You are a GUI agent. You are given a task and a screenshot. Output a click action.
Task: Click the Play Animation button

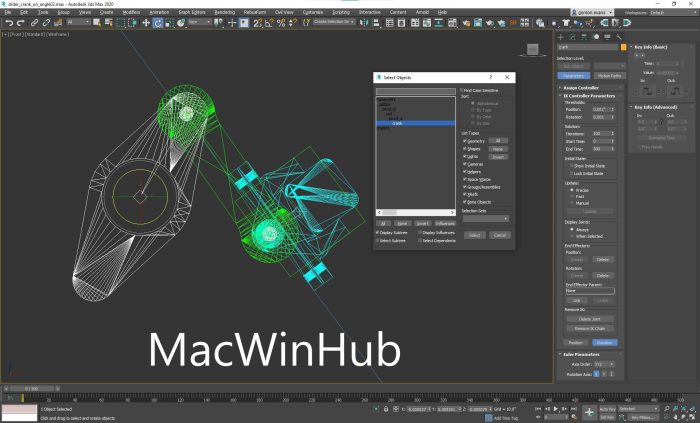pyautogui.click(x=556, y=409)
